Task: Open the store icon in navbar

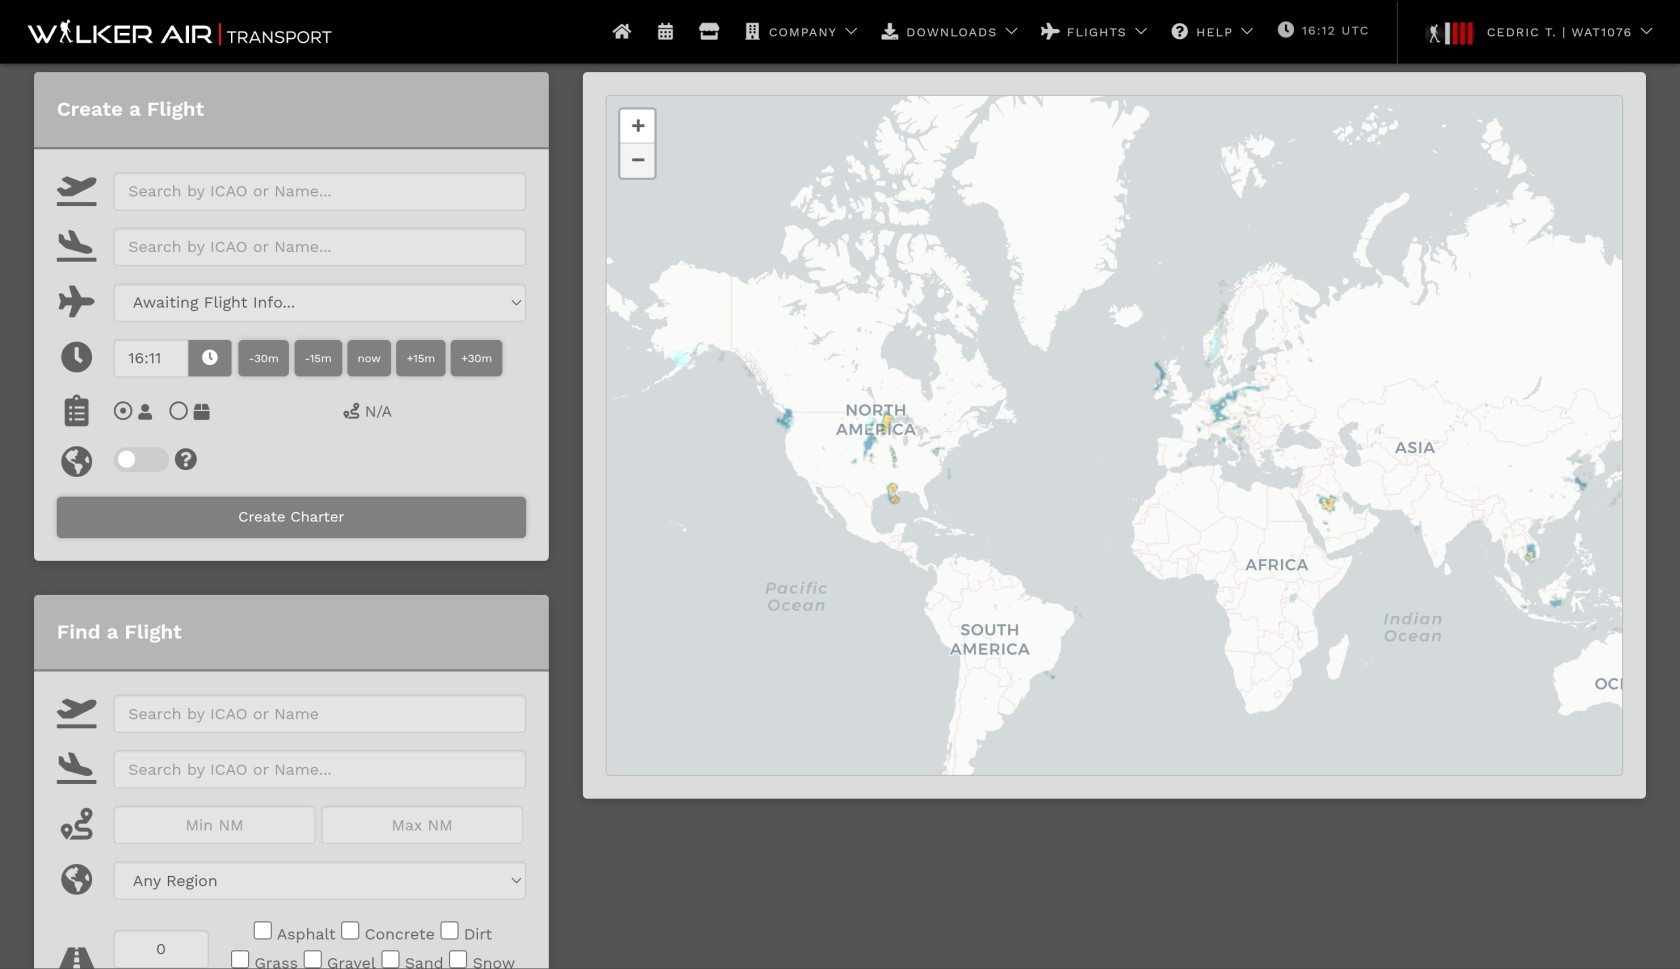Action: coord(709,32)
